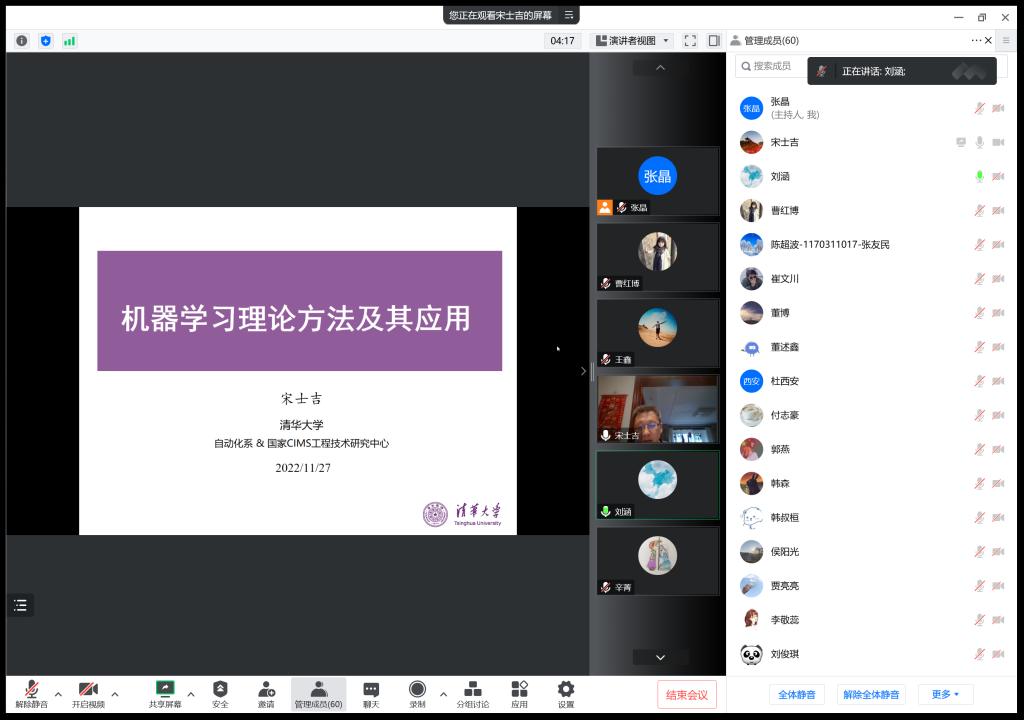Click the 结束会议 end meeting button
This screenshot has height=720, width=1024.
687,695
